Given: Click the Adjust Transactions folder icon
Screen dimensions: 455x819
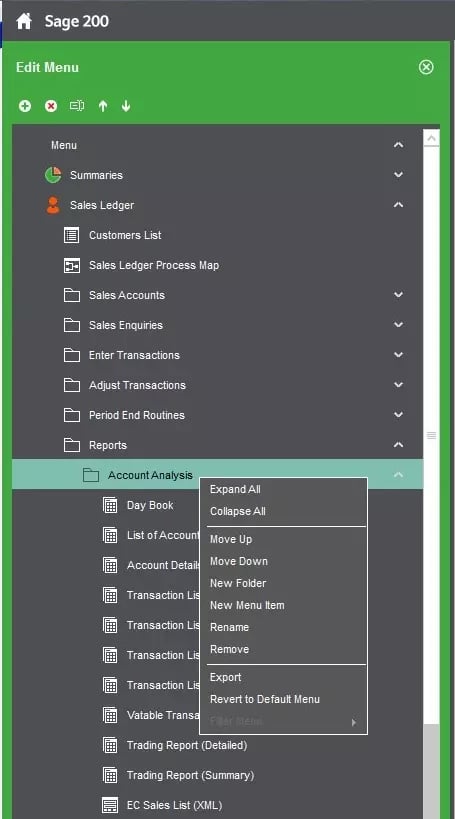Looking at the screenshot, I should click(72, 385).
